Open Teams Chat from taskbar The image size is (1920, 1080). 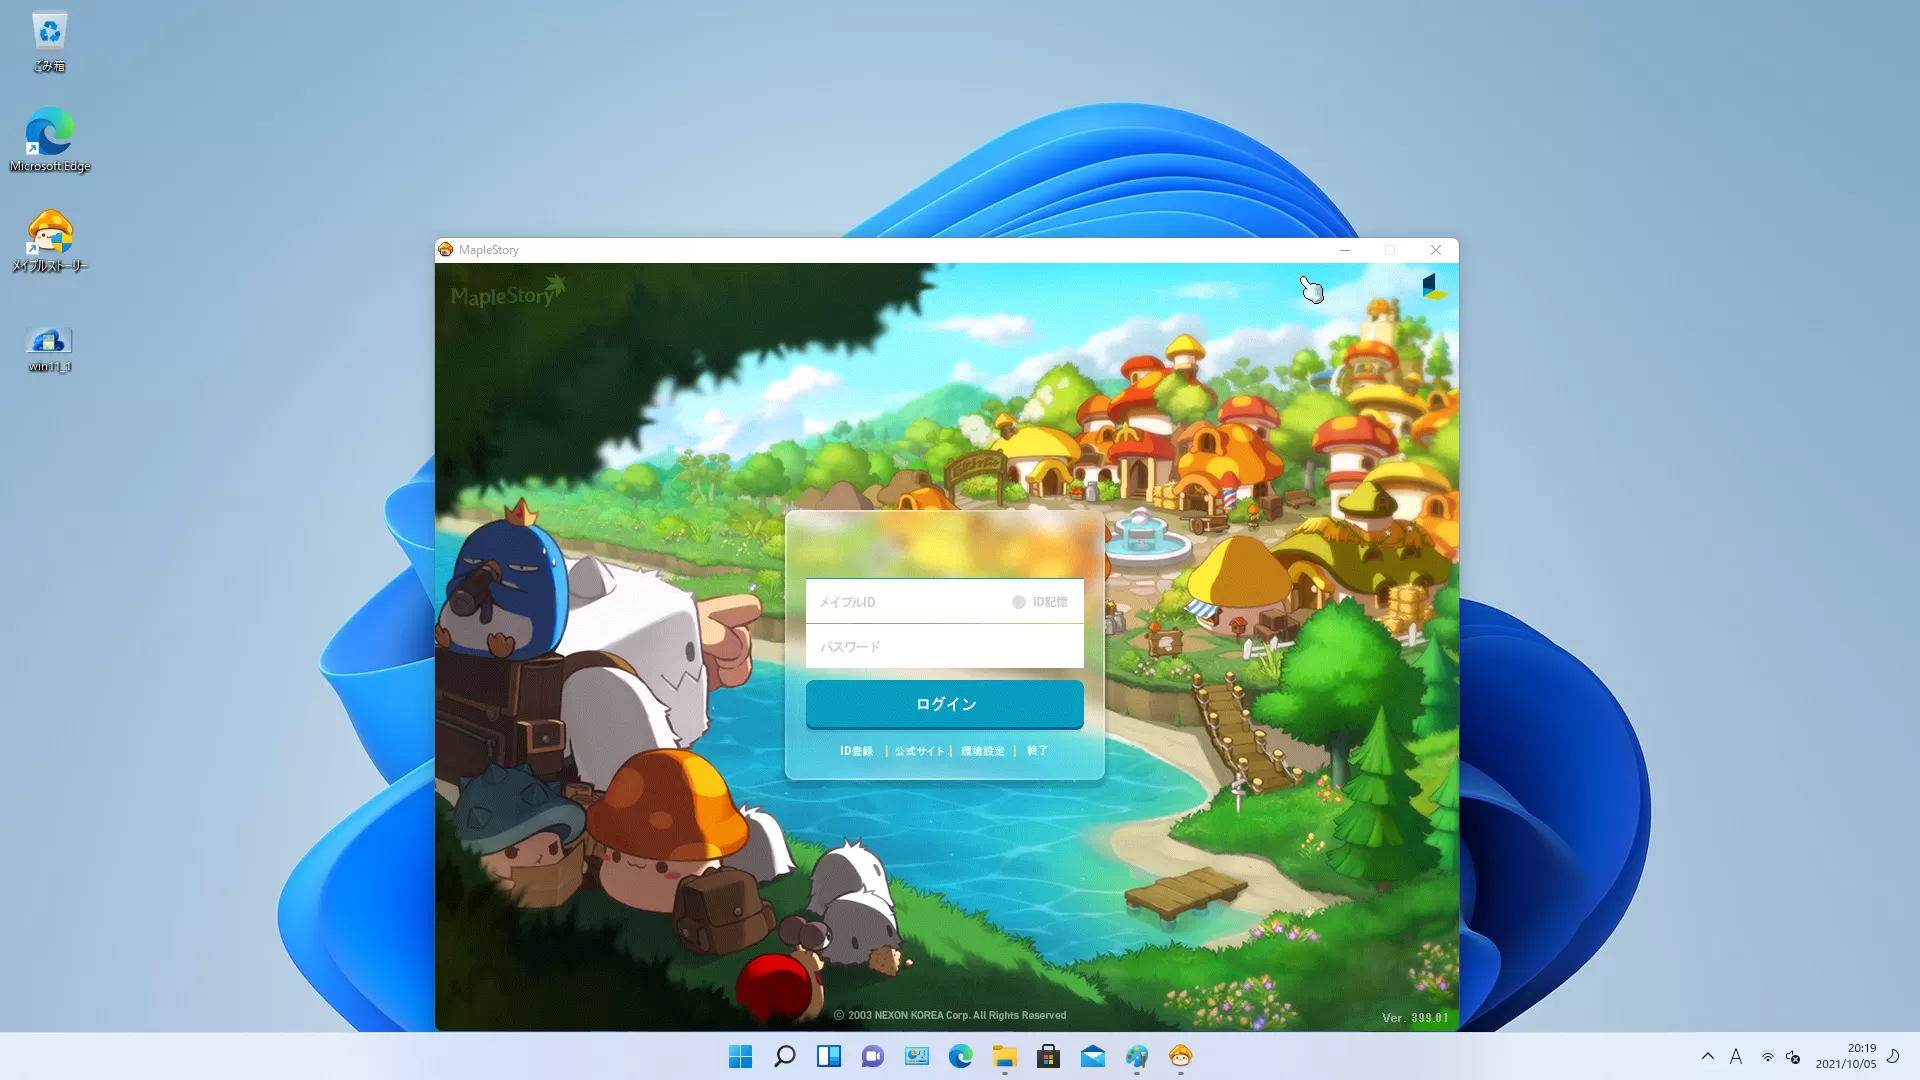tap(873, 1056)
